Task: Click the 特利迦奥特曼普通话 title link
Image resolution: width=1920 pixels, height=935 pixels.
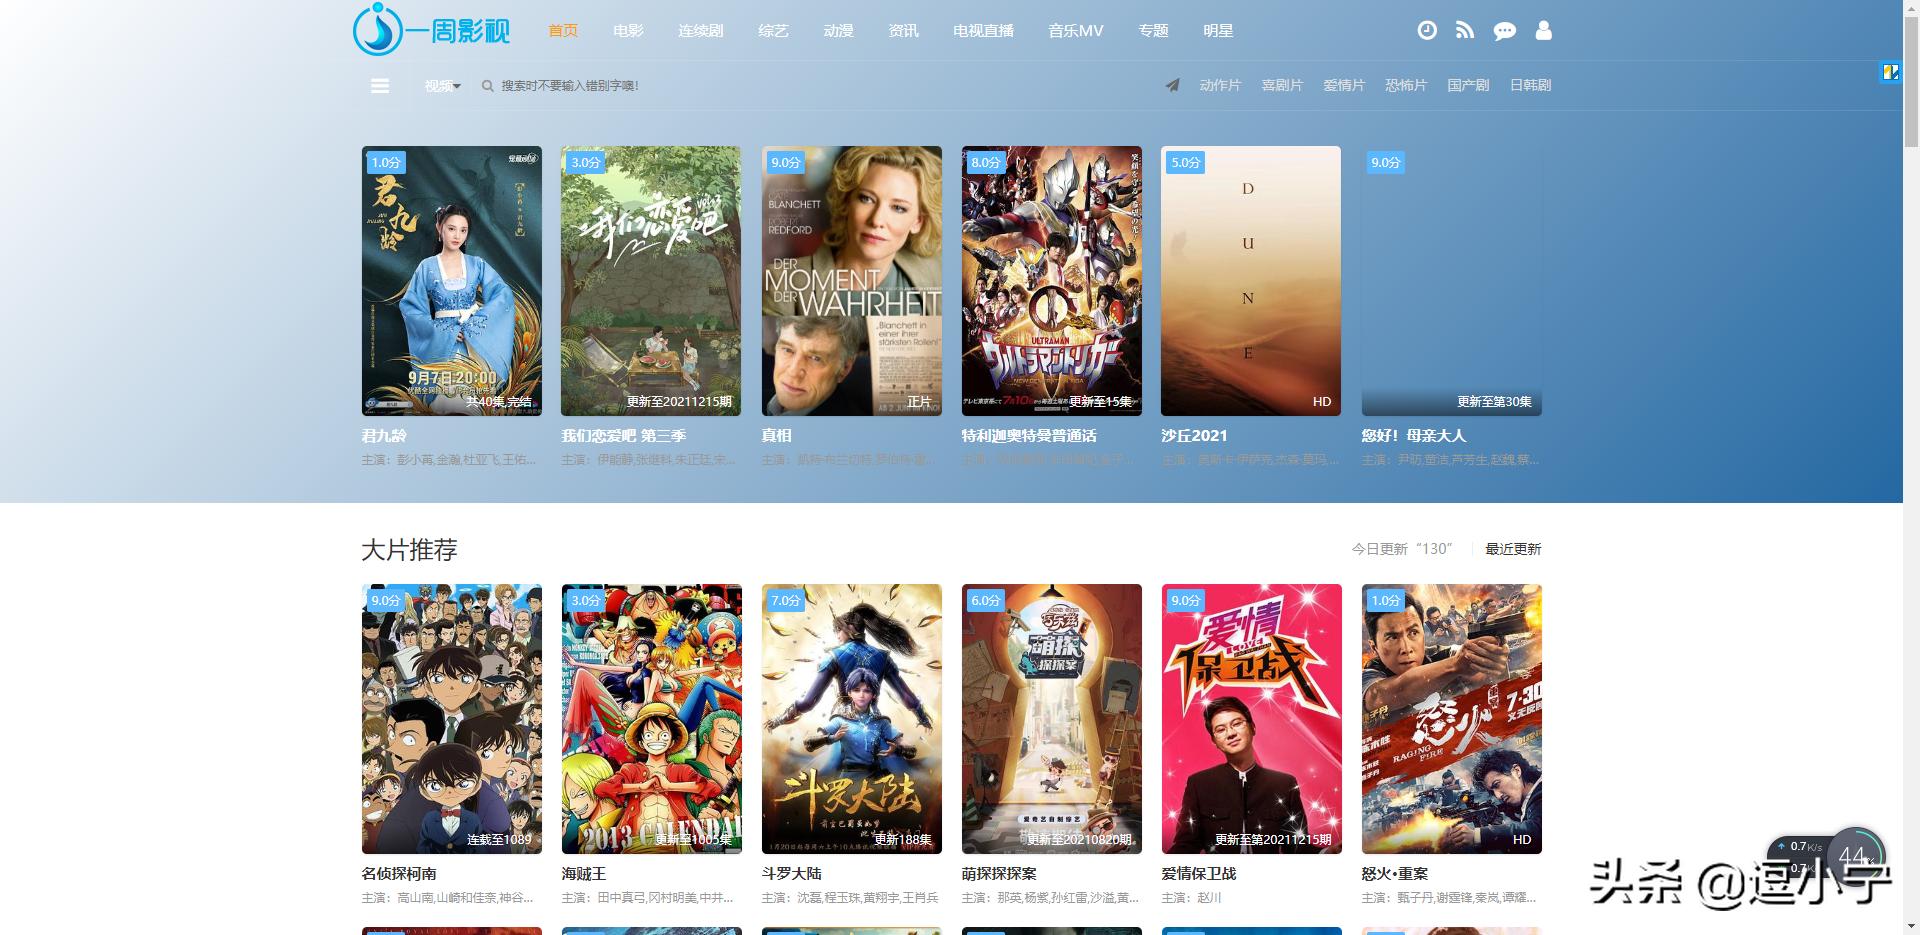Action: pos(1029,436)
